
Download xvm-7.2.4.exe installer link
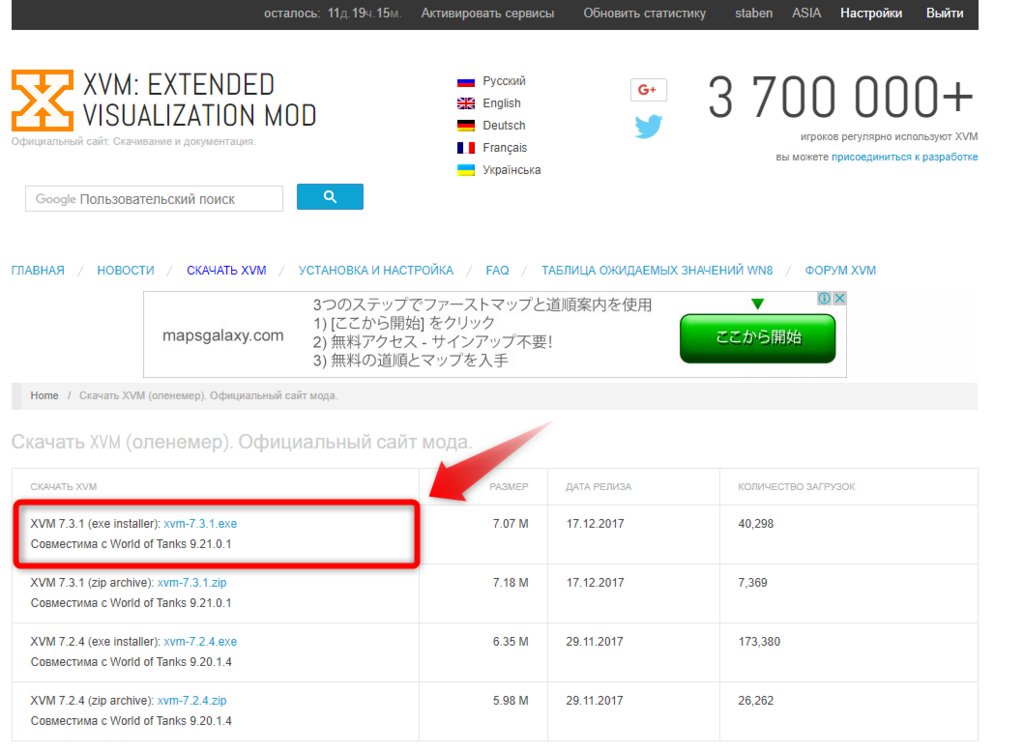coord(200,642)
